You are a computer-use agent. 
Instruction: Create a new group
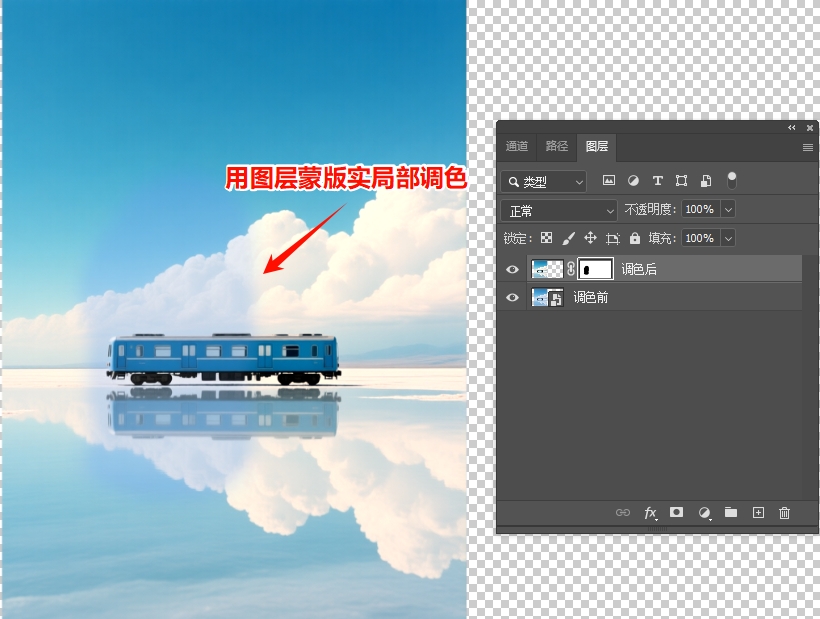pyautogui.click(x=730, y=512)
